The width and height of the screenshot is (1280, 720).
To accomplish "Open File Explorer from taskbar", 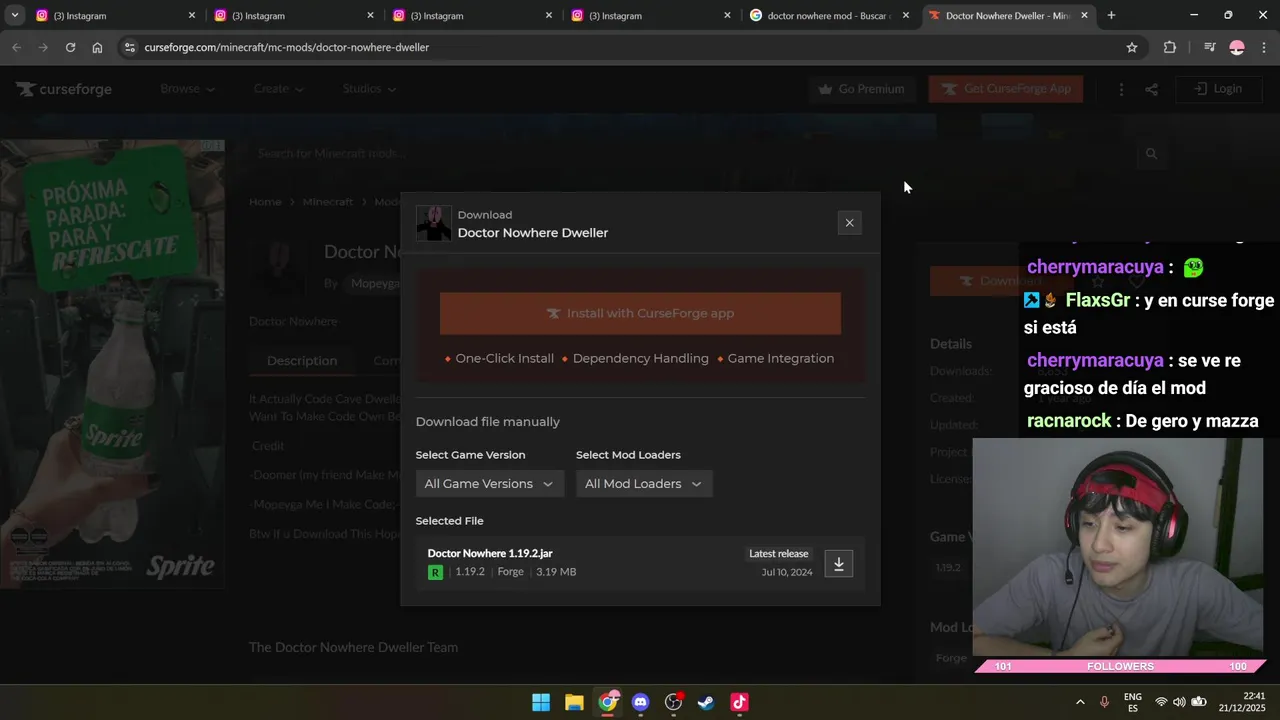I will (574, 702).
